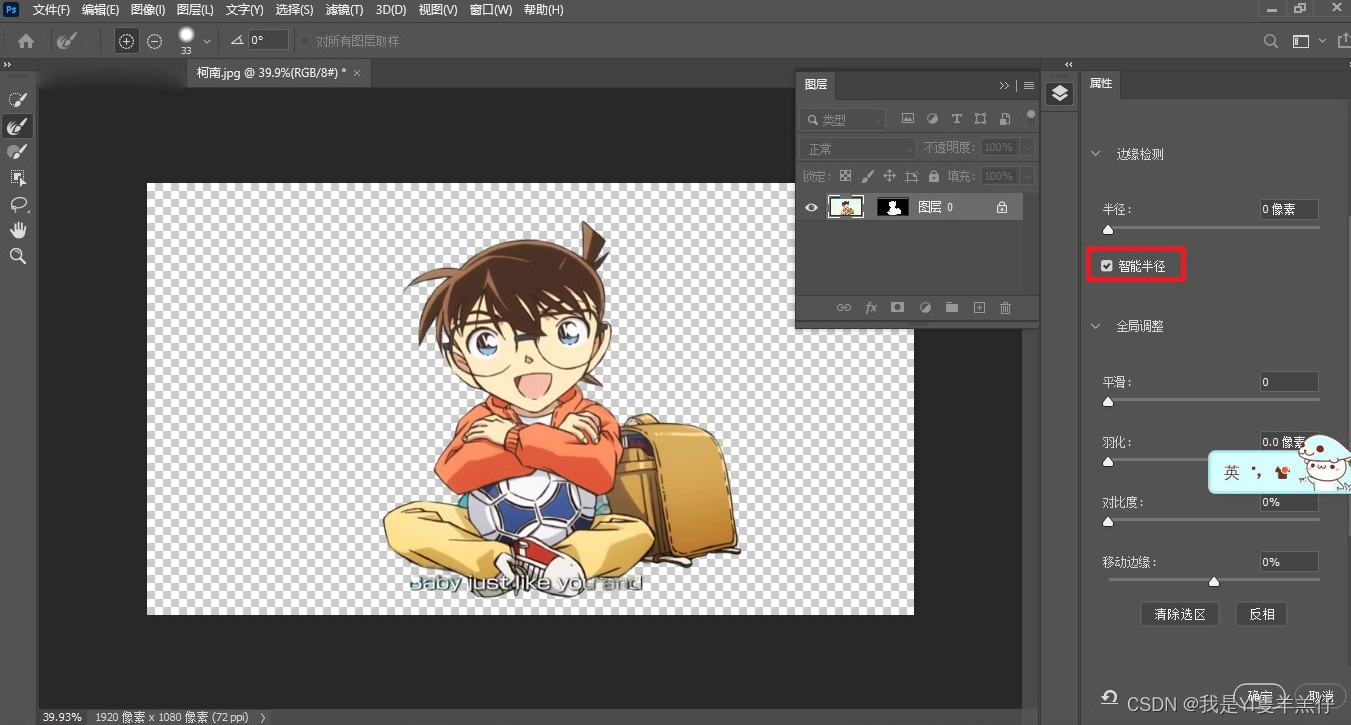Click the brush angle 0° field
1351x725 pixels.
pos(267,41)
